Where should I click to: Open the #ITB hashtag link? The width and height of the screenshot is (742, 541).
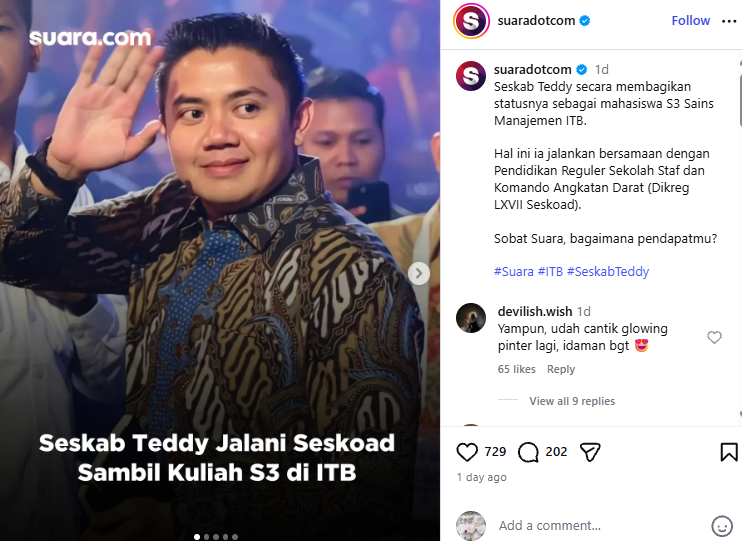550,272
